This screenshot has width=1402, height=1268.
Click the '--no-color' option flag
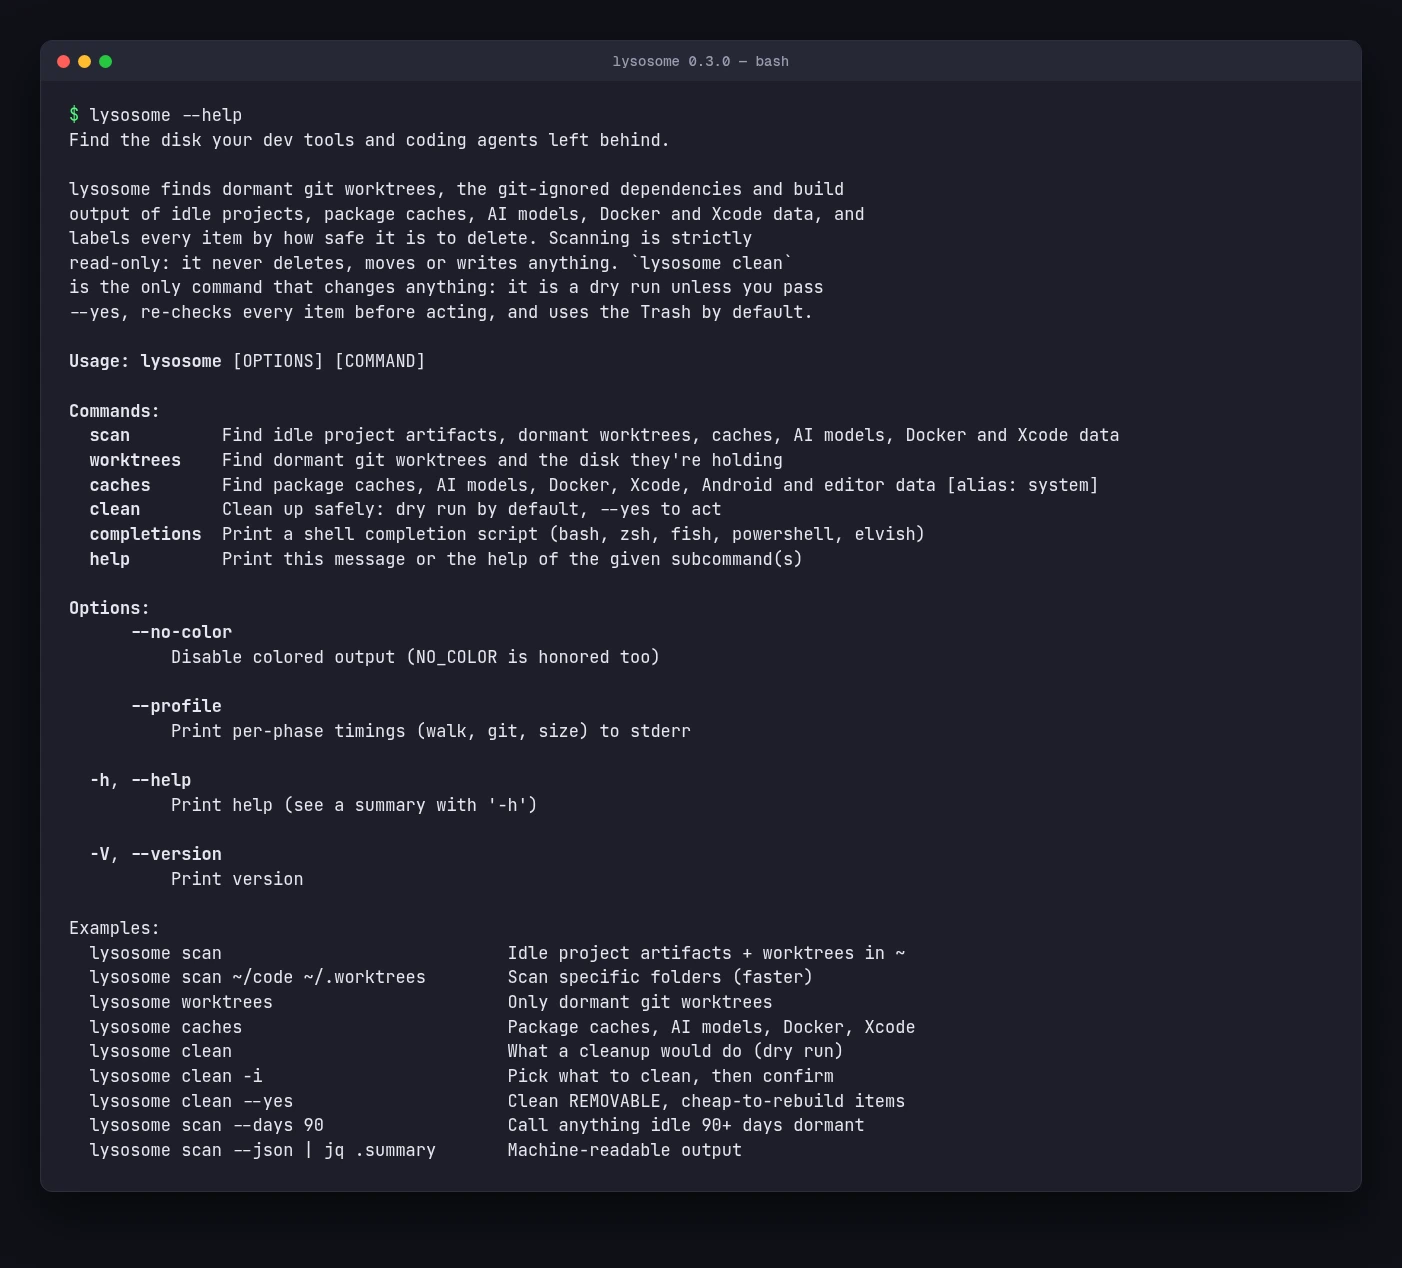point(181,632)
